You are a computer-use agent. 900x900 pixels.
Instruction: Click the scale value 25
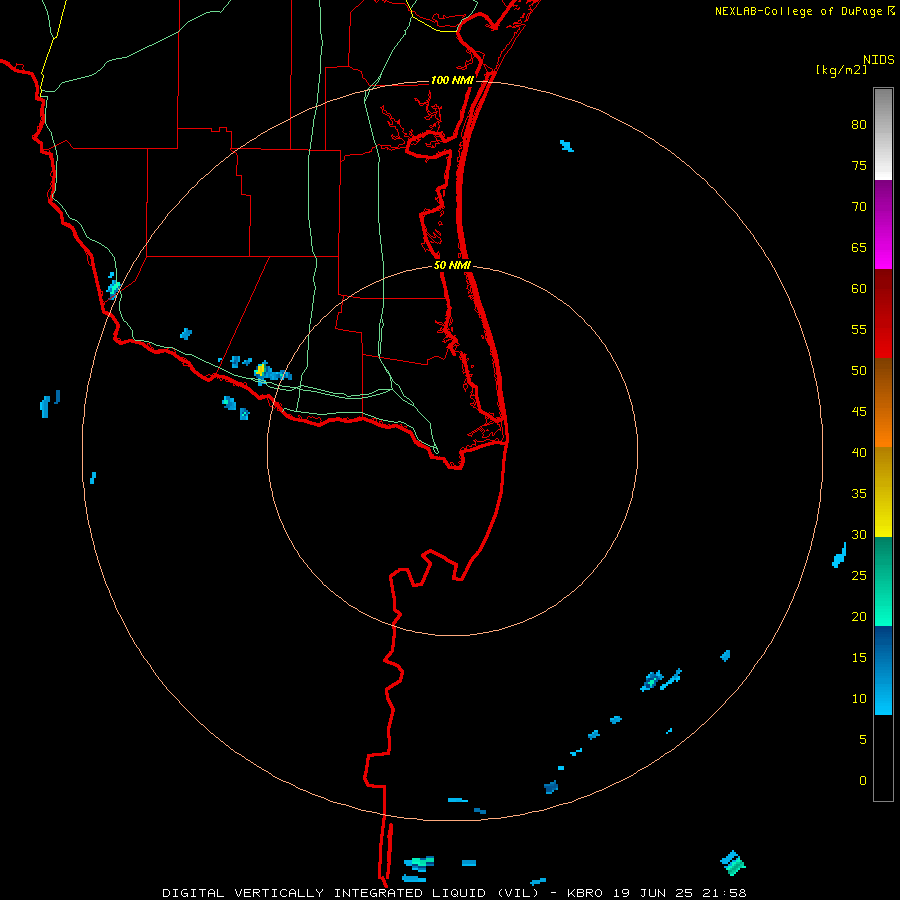(859, 575)
